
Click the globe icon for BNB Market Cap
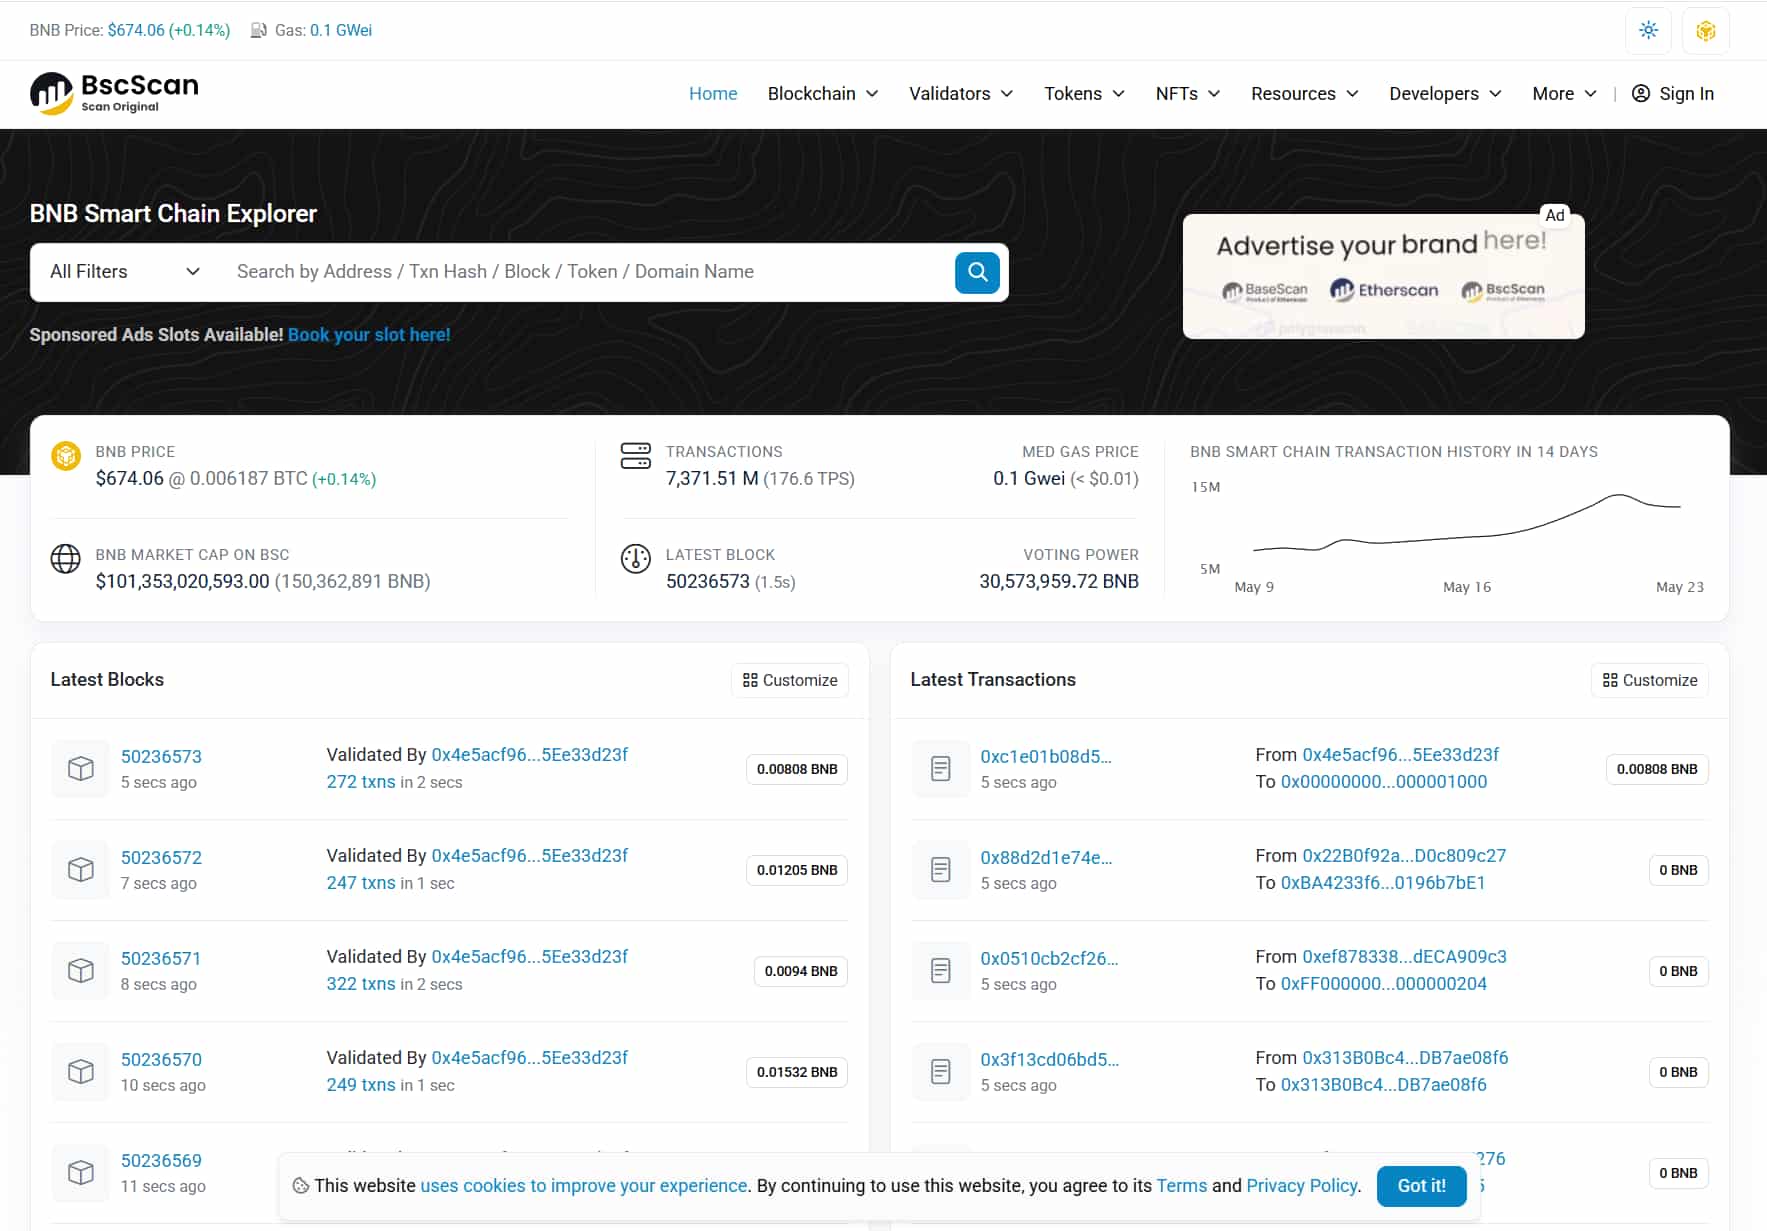[66, 558]
